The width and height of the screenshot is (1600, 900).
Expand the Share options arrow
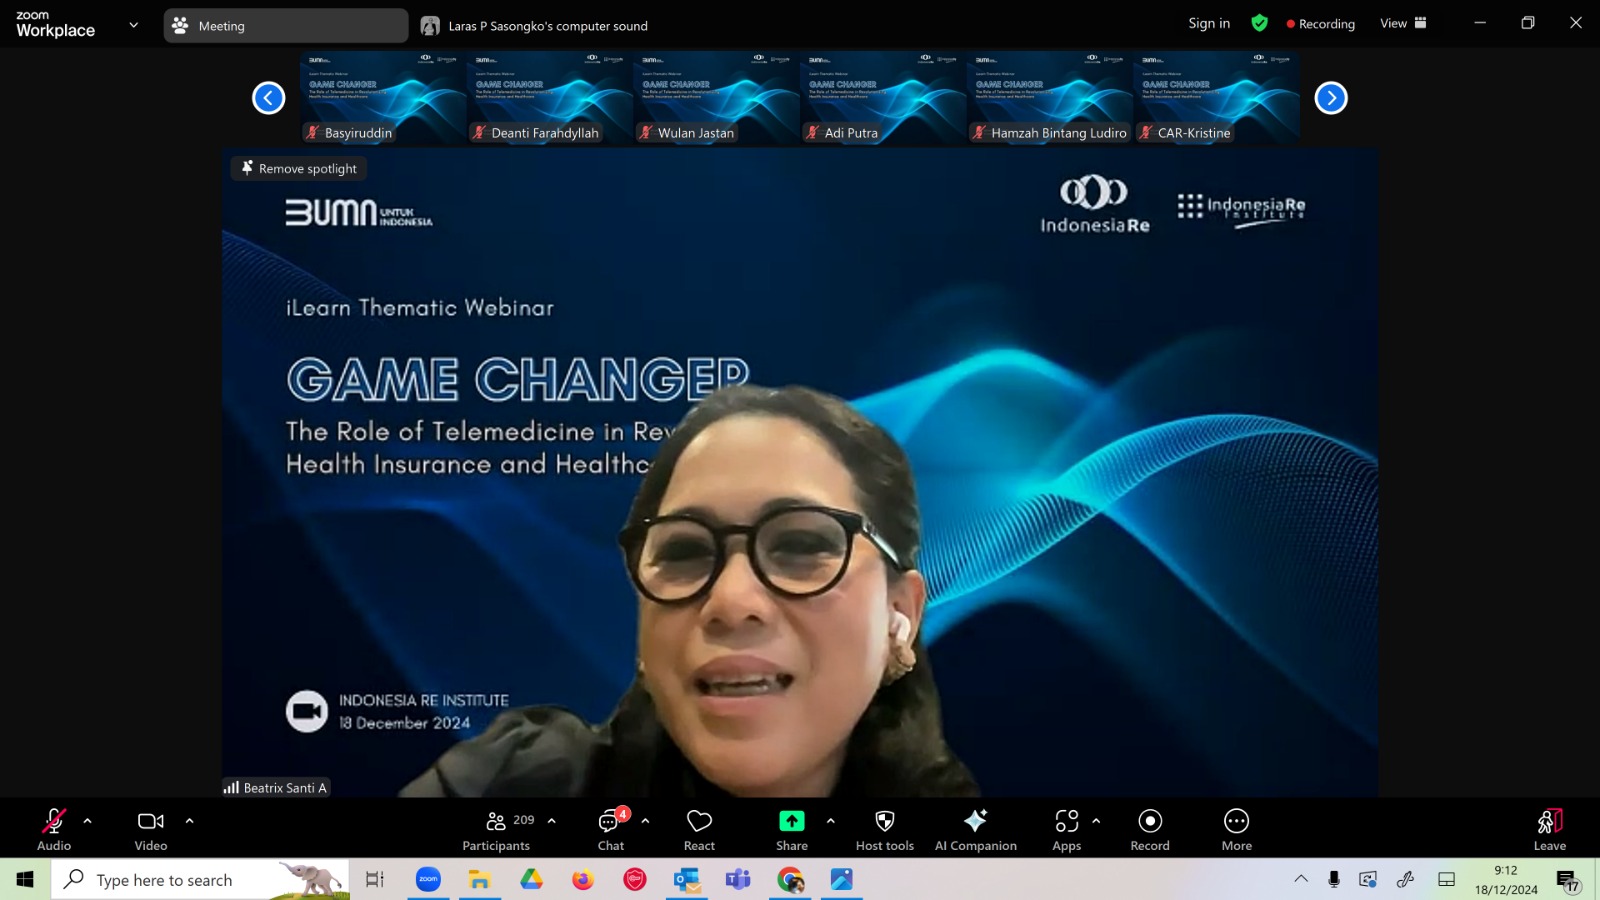coord(831,821)
